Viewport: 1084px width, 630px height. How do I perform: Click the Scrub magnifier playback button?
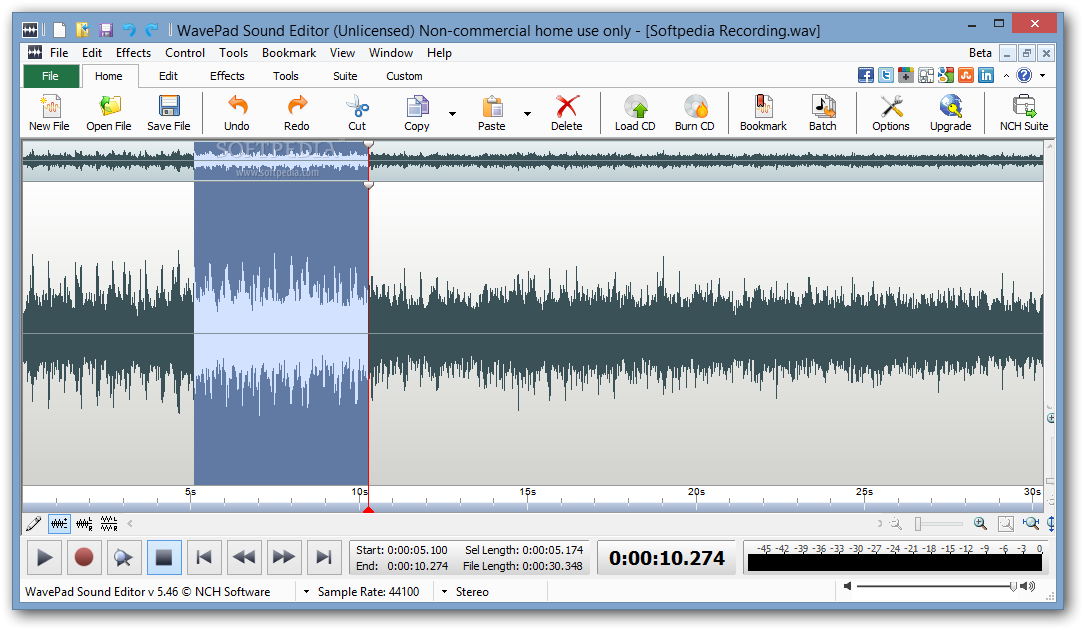tap(124, 557)
